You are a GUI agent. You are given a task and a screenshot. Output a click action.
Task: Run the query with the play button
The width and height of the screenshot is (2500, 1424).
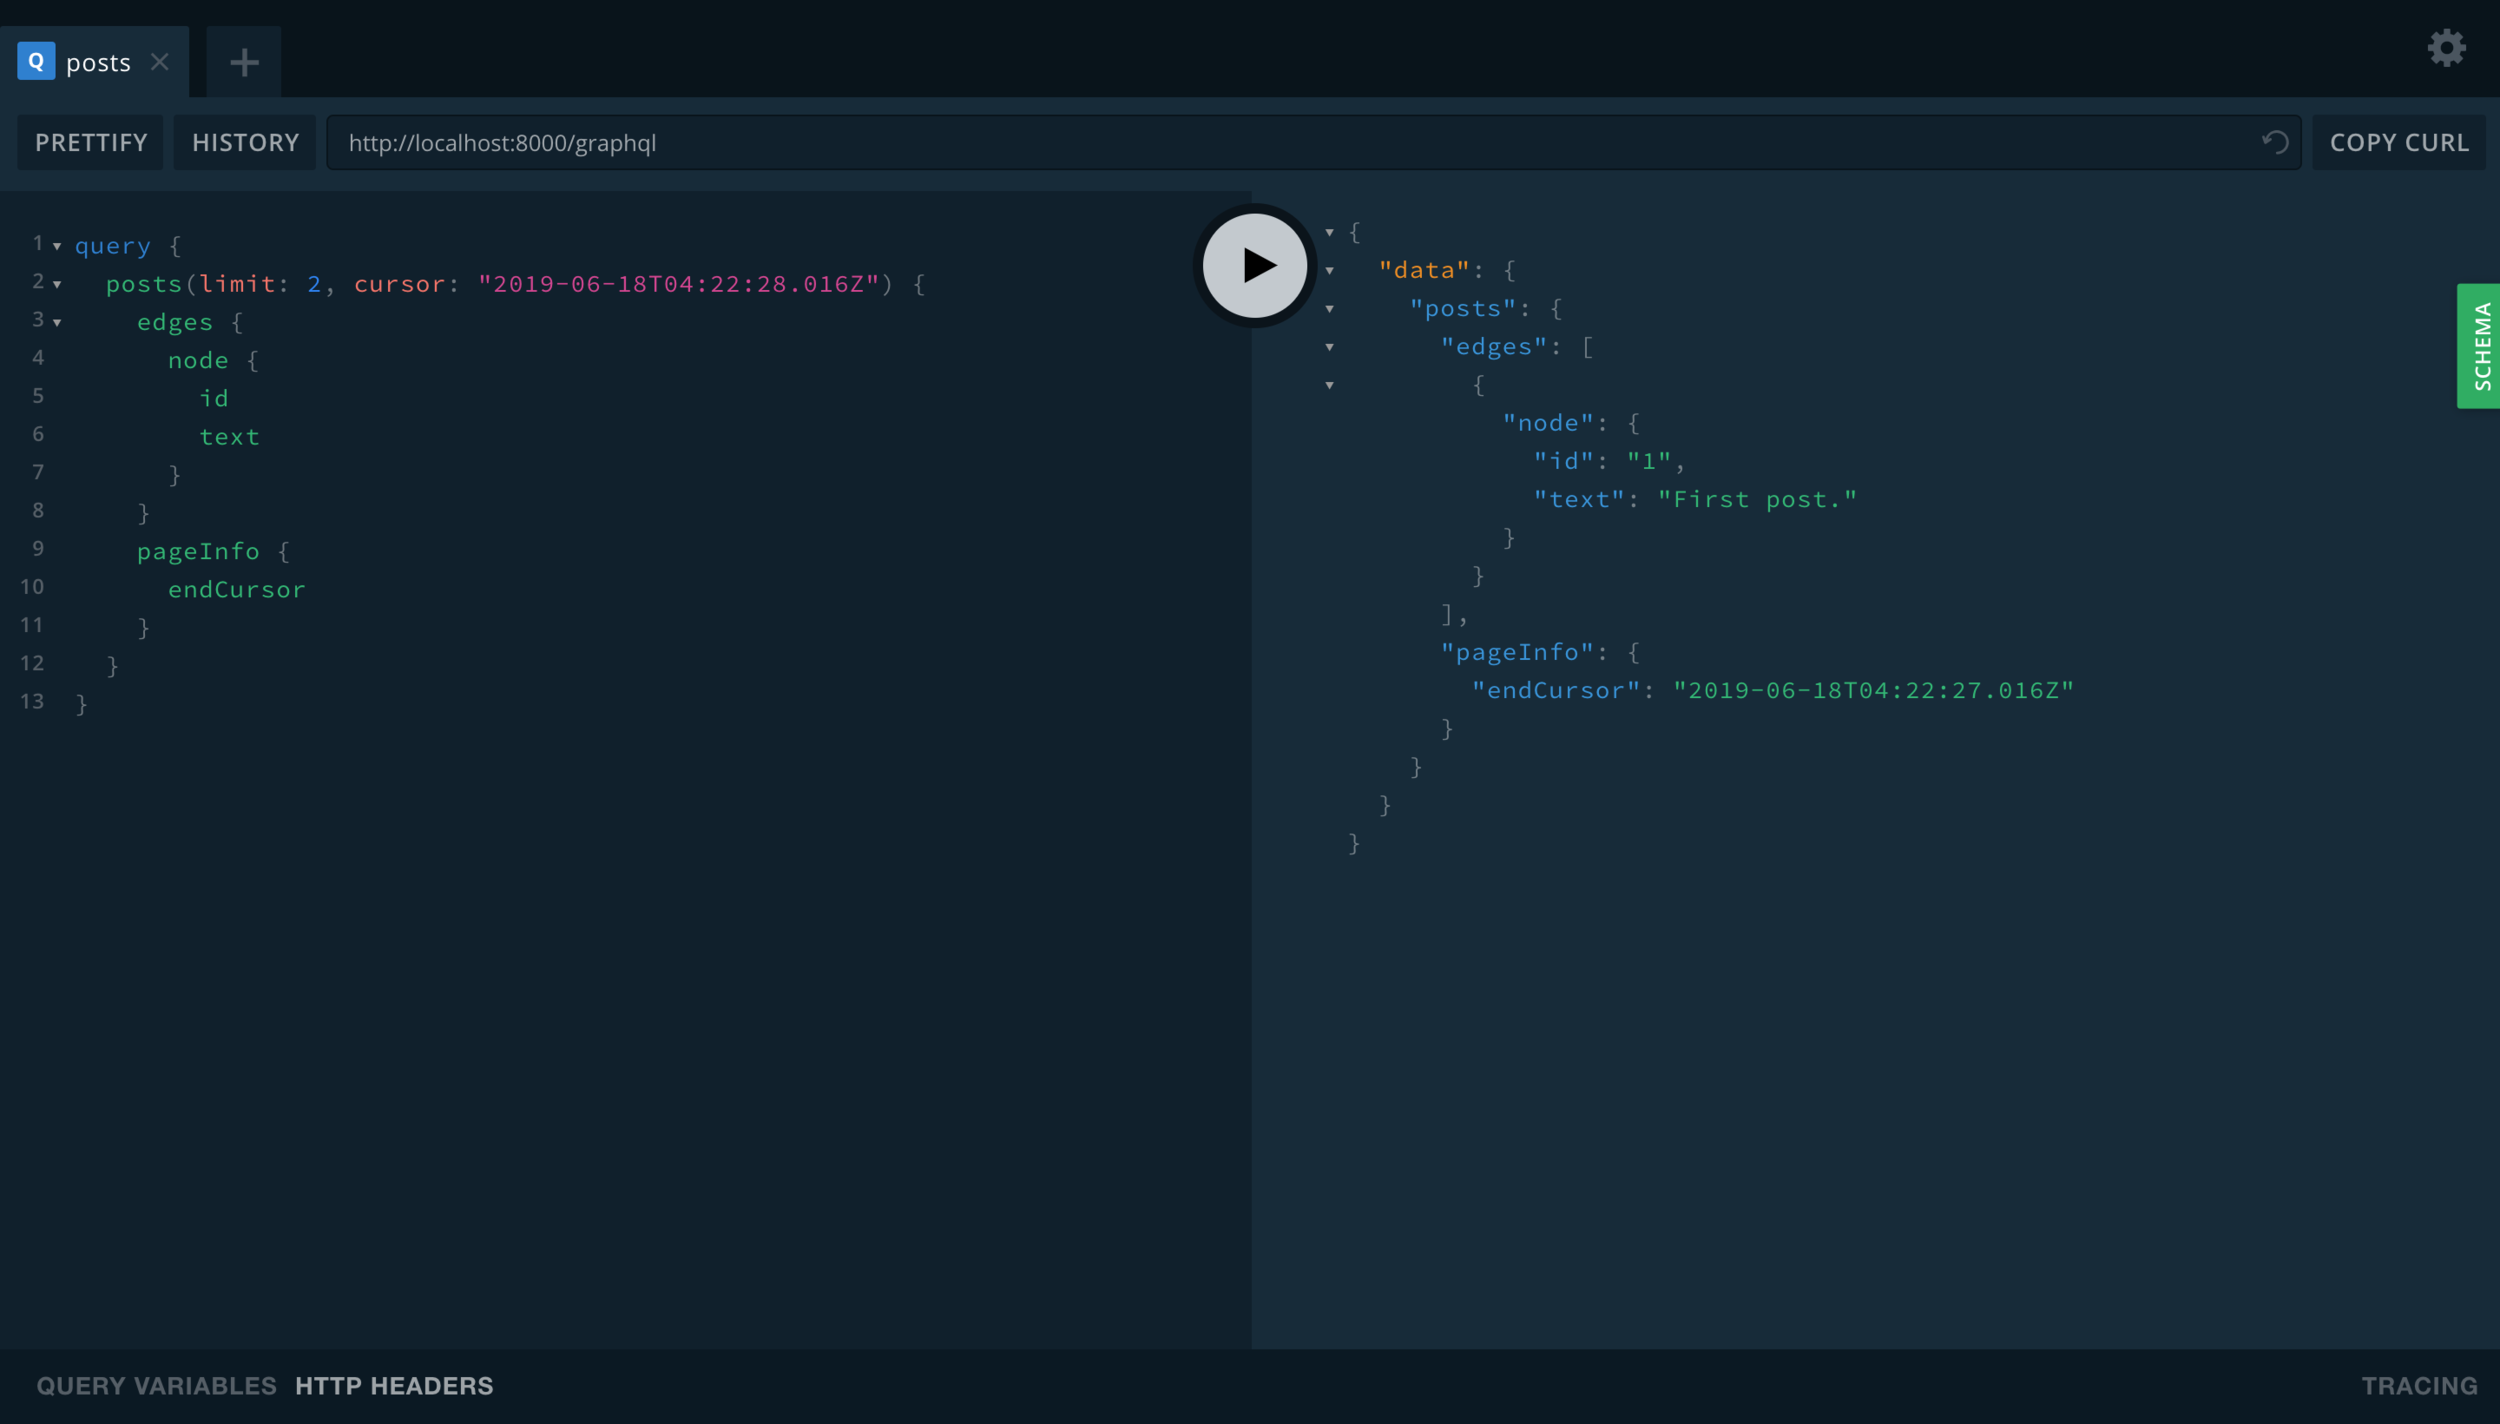coord(1254,266)
